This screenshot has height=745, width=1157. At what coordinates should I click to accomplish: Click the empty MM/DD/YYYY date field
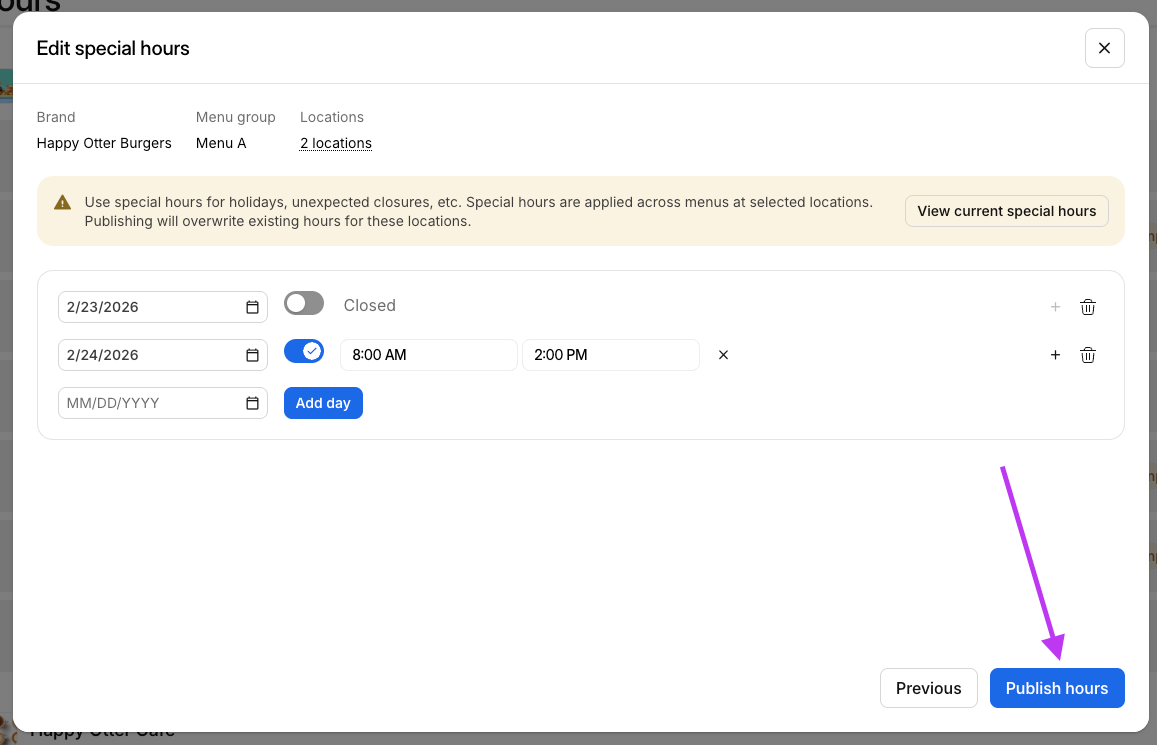pos(150,403)
